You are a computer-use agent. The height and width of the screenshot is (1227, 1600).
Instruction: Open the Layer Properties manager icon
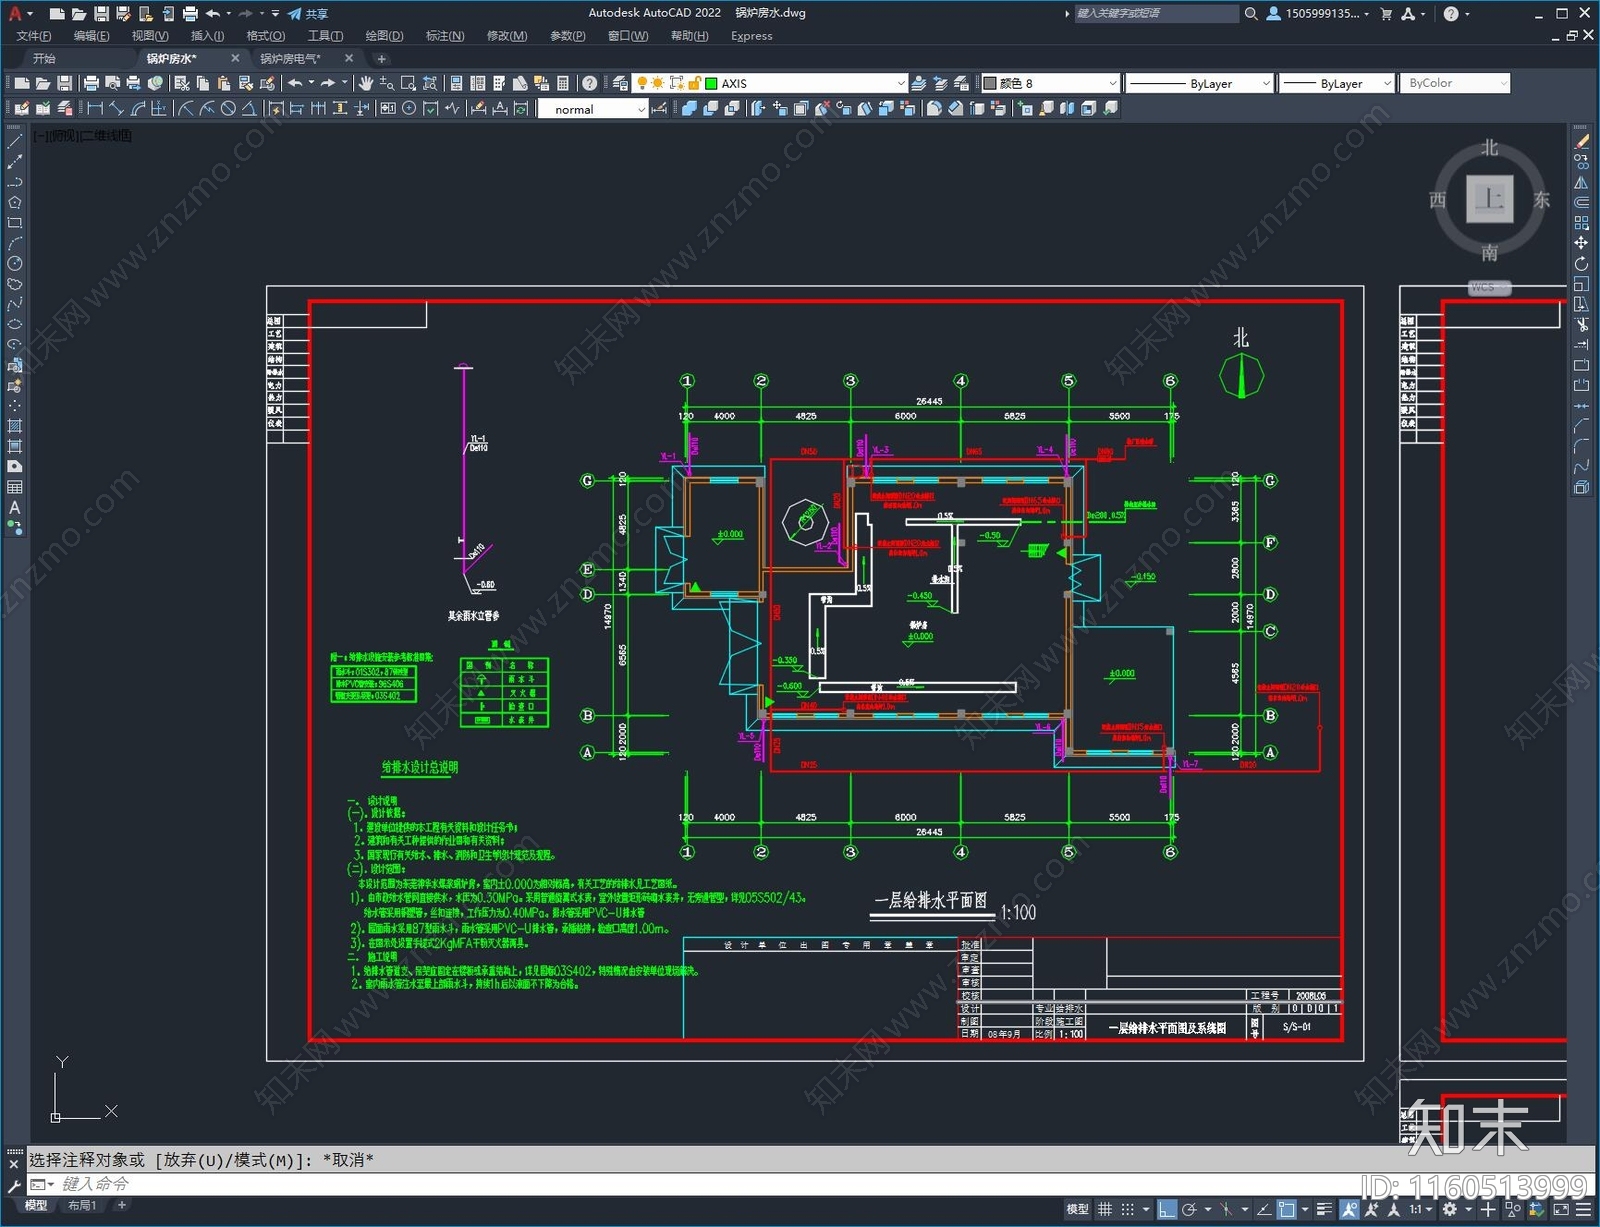[x=621, y=84]
